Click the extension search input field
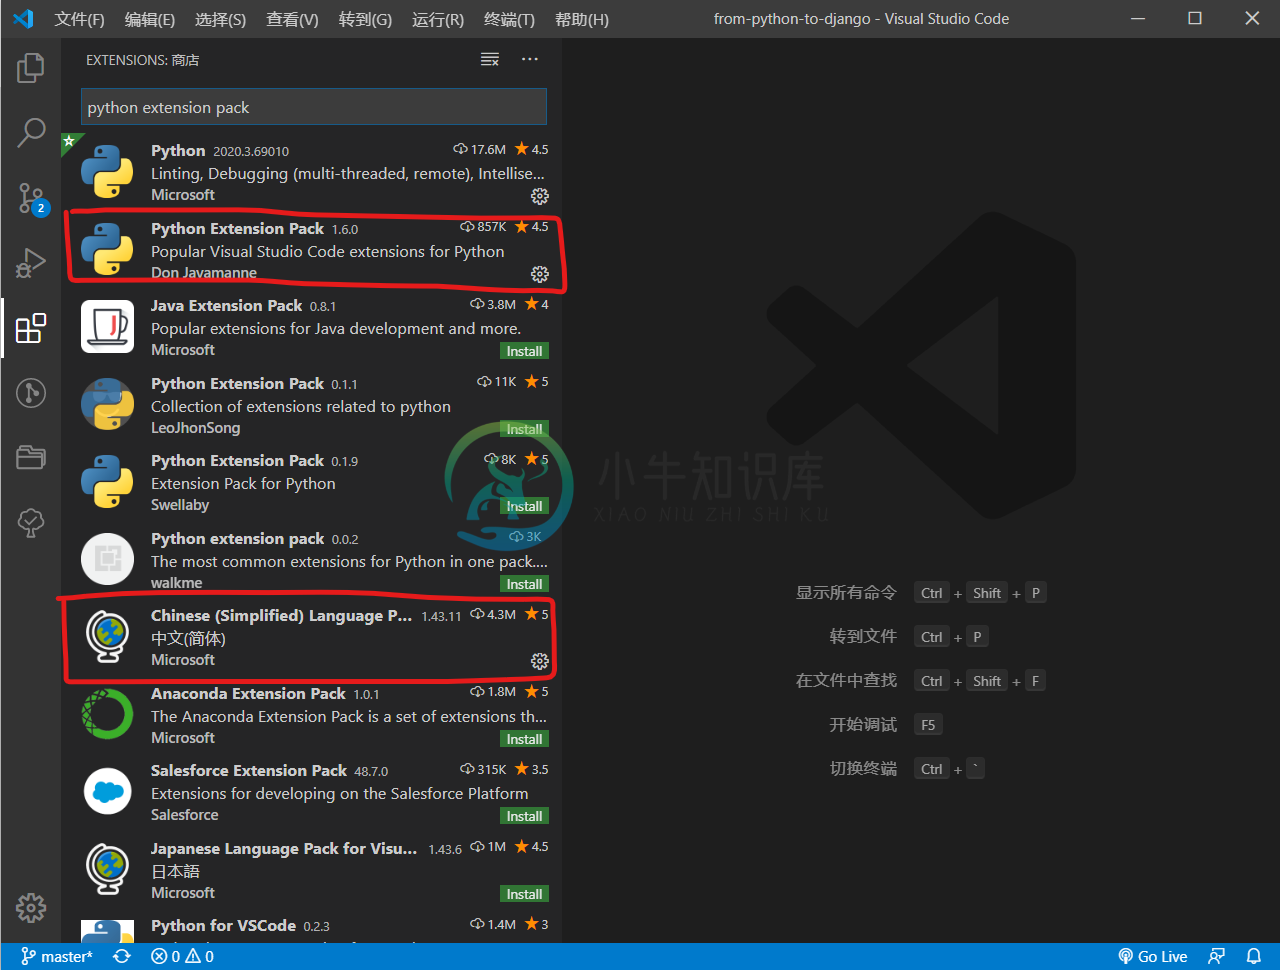 click(x=314, y=107)
